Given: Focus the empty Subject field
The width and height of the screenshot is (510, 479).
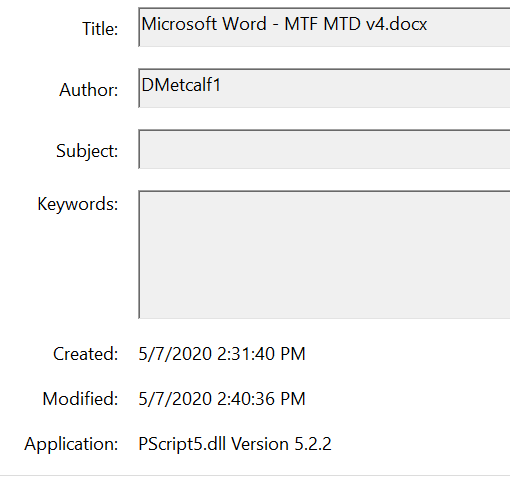Looking at the screenshot, I should pyautogui.click(x=324, y=149).
